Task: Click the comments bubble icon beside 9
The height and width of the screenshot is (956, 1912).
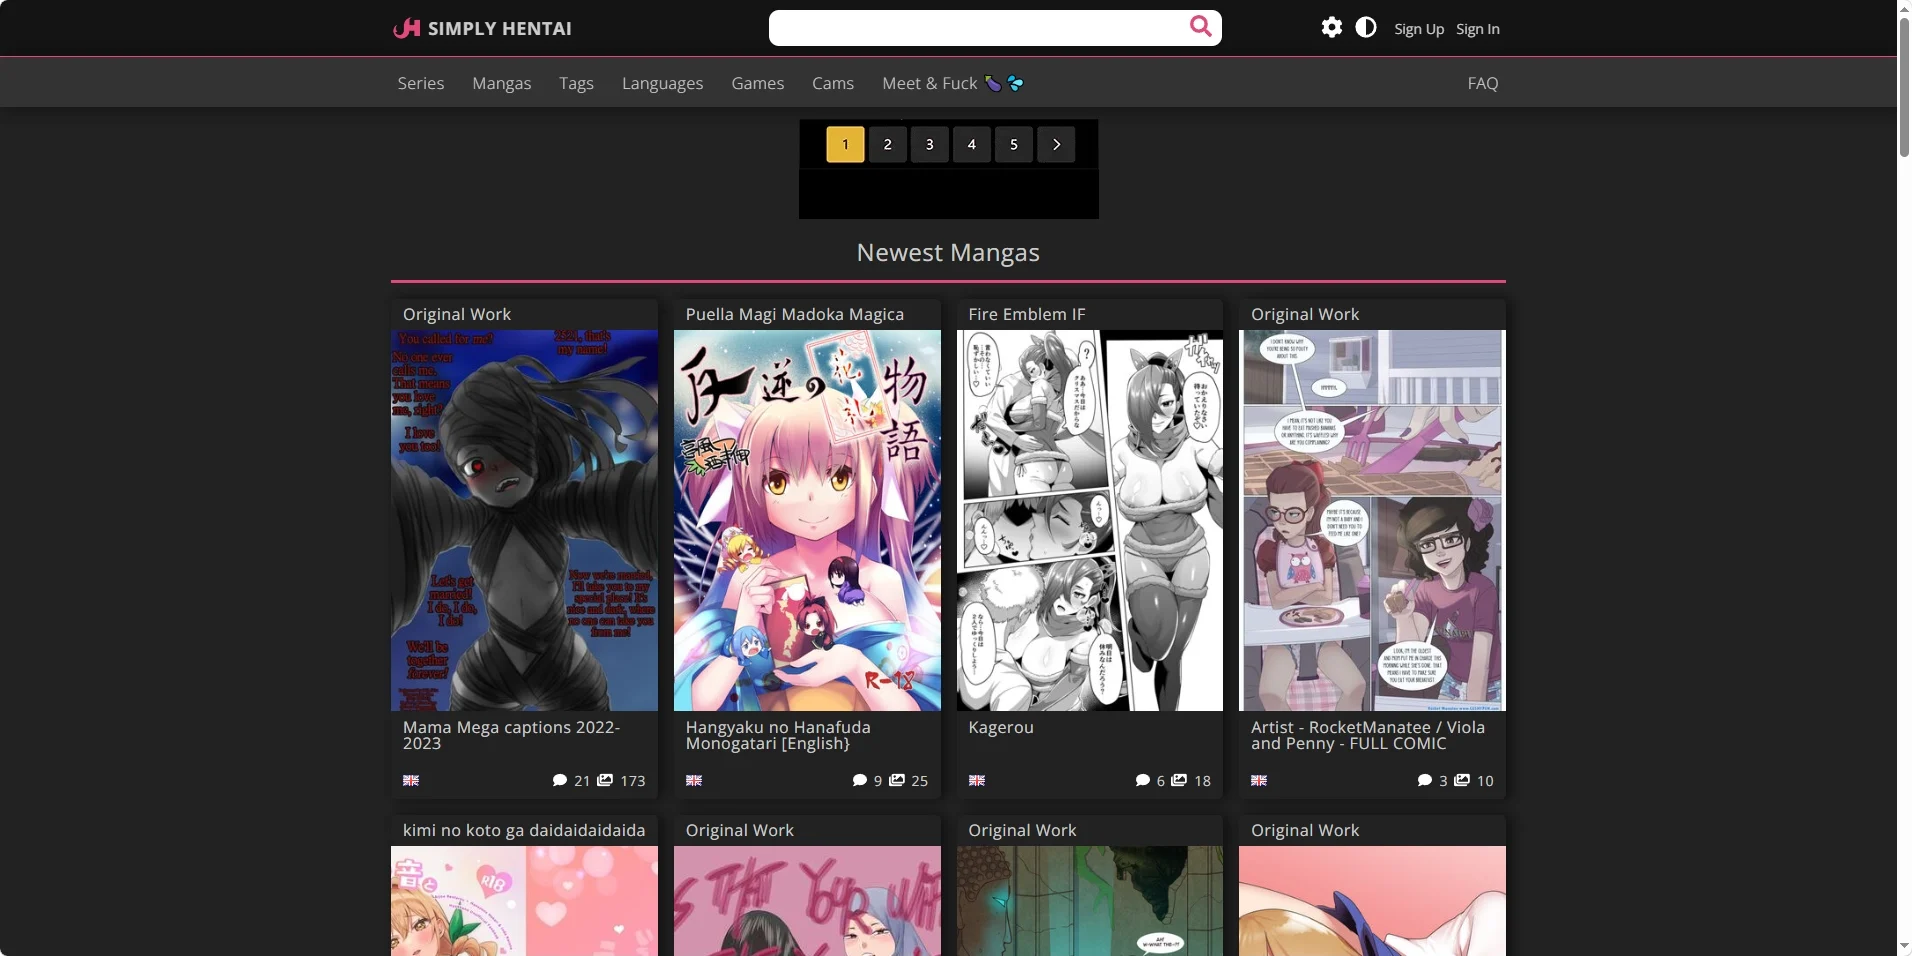Action: 859,780
